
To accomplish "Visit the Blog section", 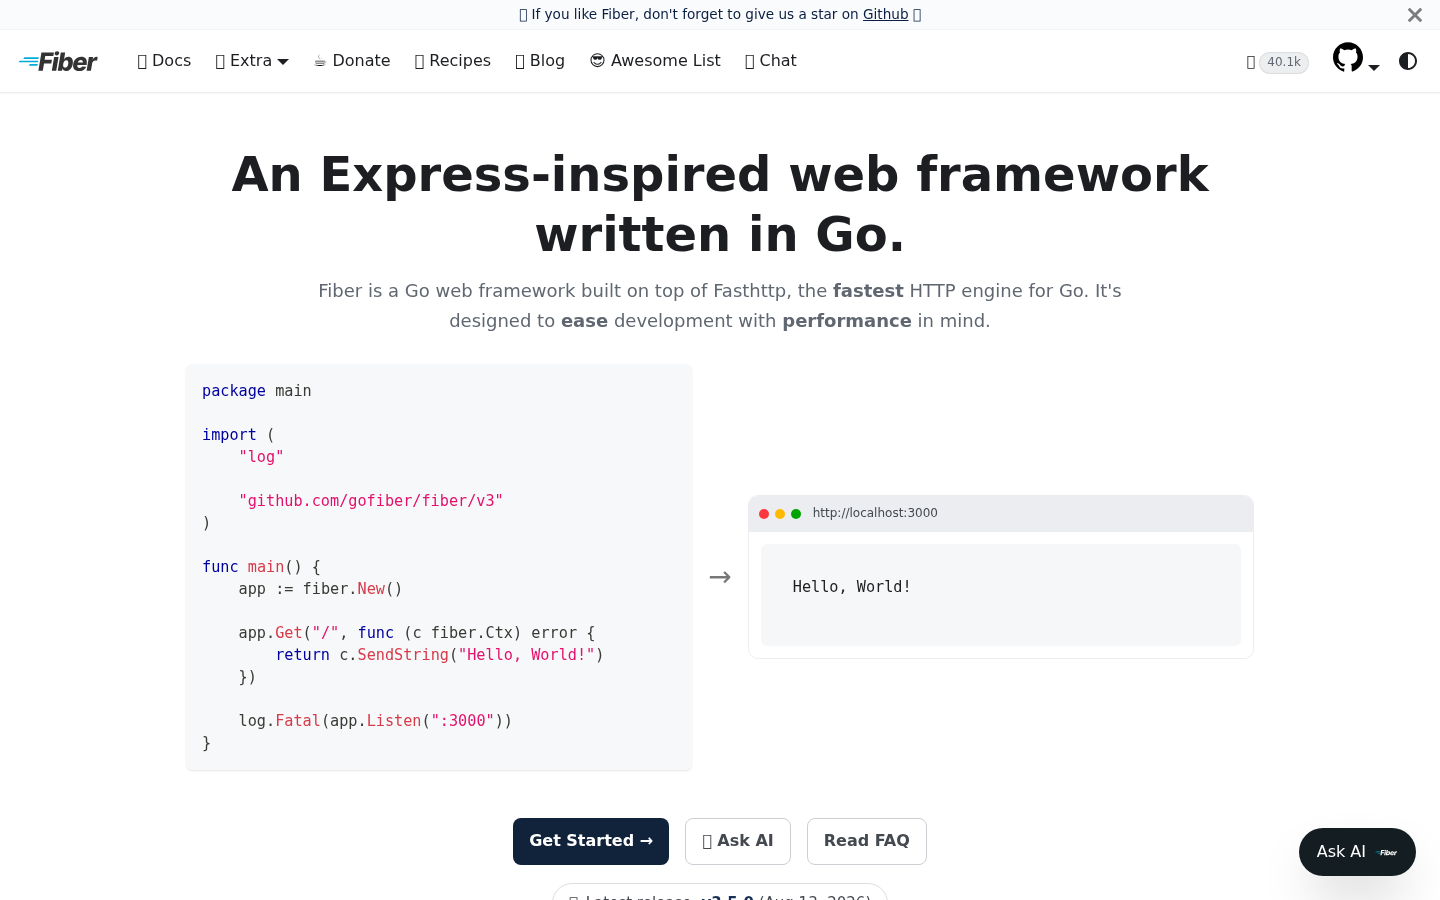I will click(x=540, y=61).
